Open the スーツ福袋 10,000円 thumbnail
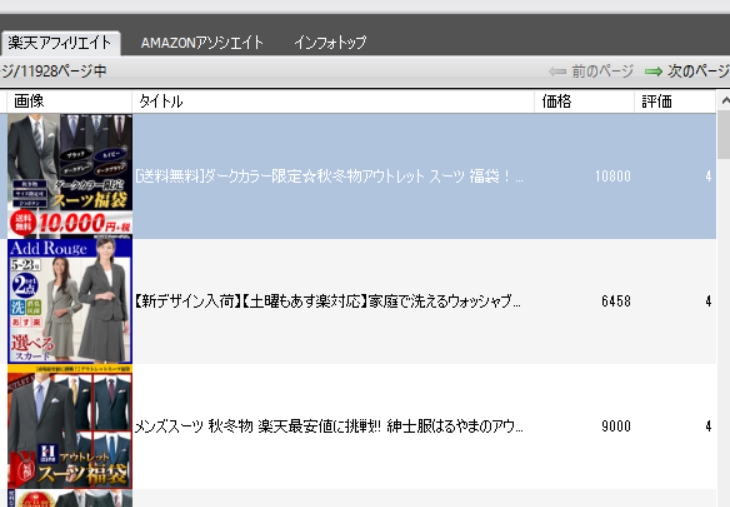This screenshot has width=730, height=507. pyautogui.click(x=70, y=176)
